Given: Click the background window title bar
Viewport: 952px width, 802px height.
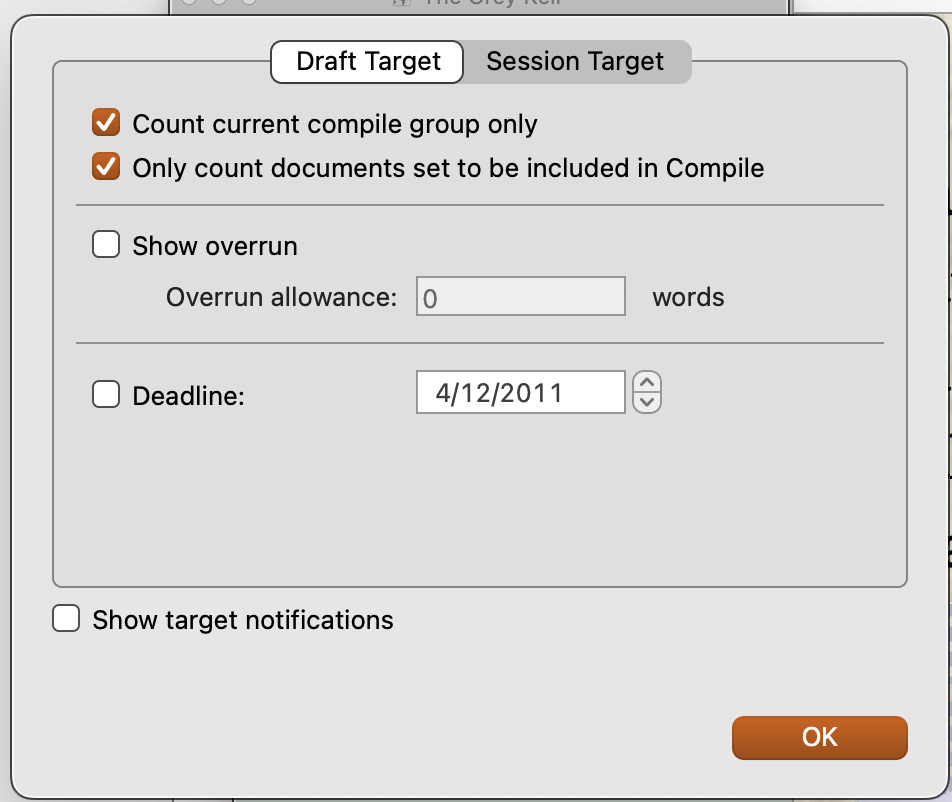Looking at the screenshot, I should 479,5.
